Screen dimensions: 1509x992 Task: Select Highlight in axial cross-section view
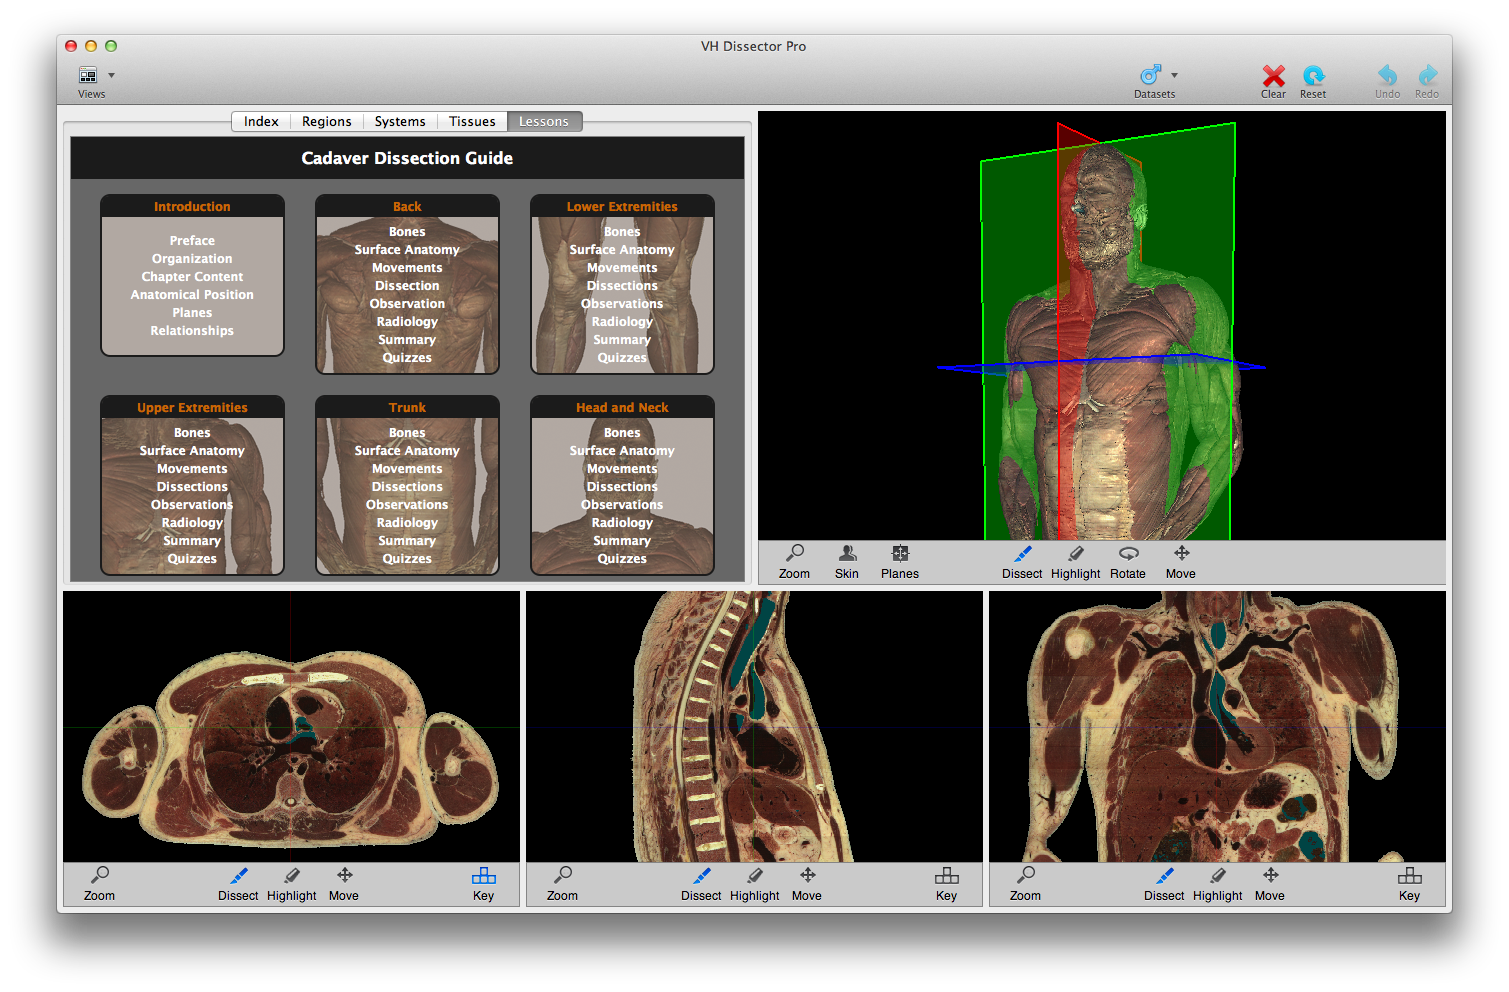[x=292, y=883]
